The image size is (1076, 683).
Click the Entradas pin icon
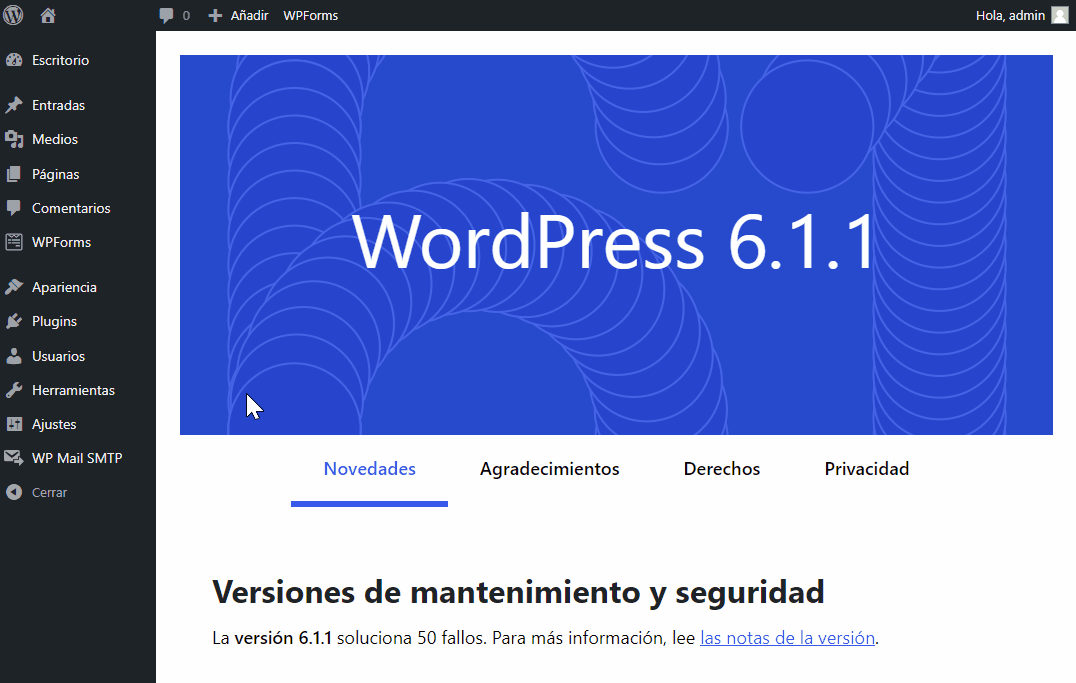pyautogui.click(x=14, y=105)
